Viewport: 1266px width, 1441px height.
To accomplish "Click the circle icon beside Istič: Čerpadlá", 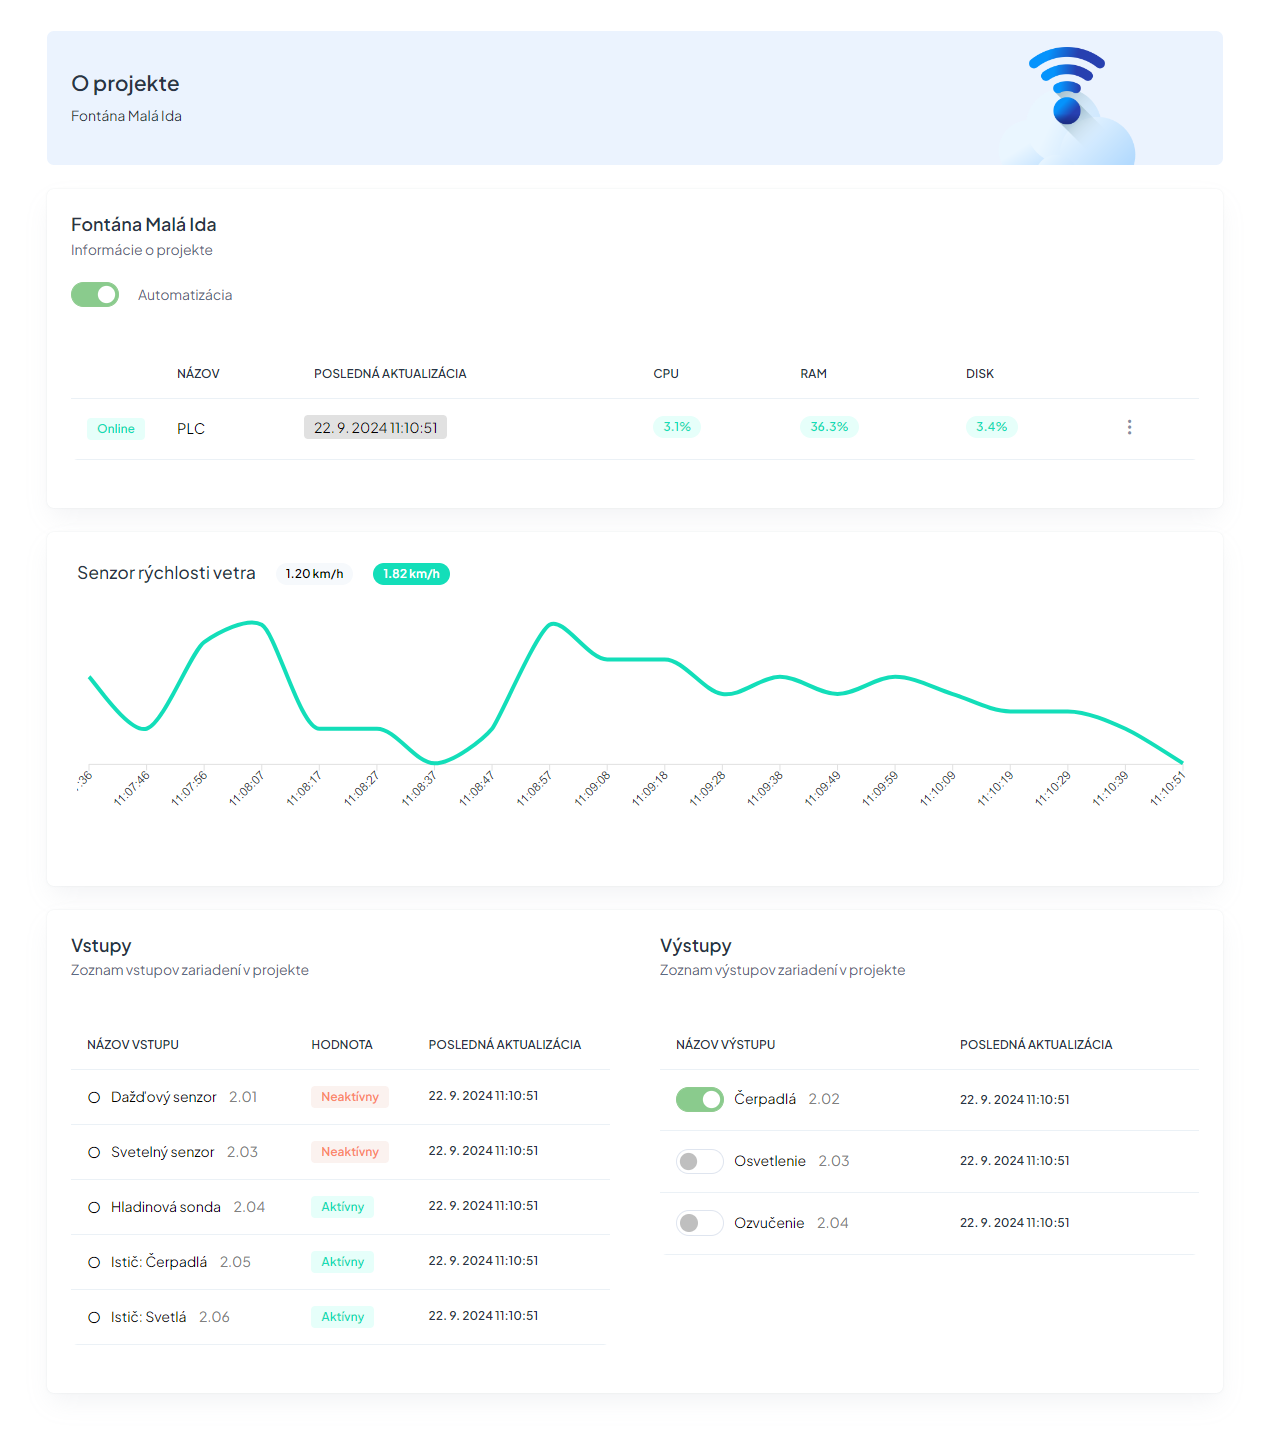I will click(94, 1262).
